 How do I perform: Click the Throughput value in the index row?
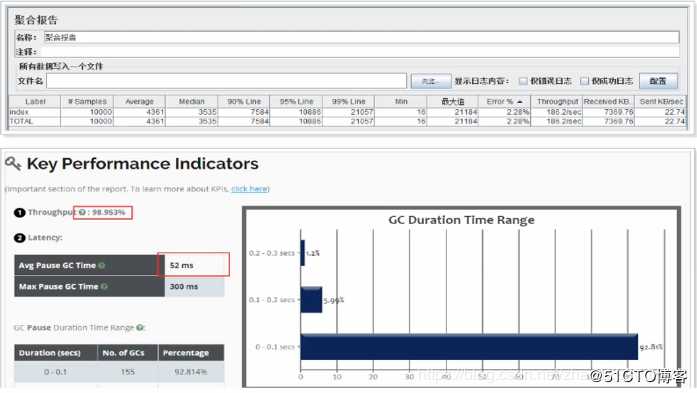557,112
